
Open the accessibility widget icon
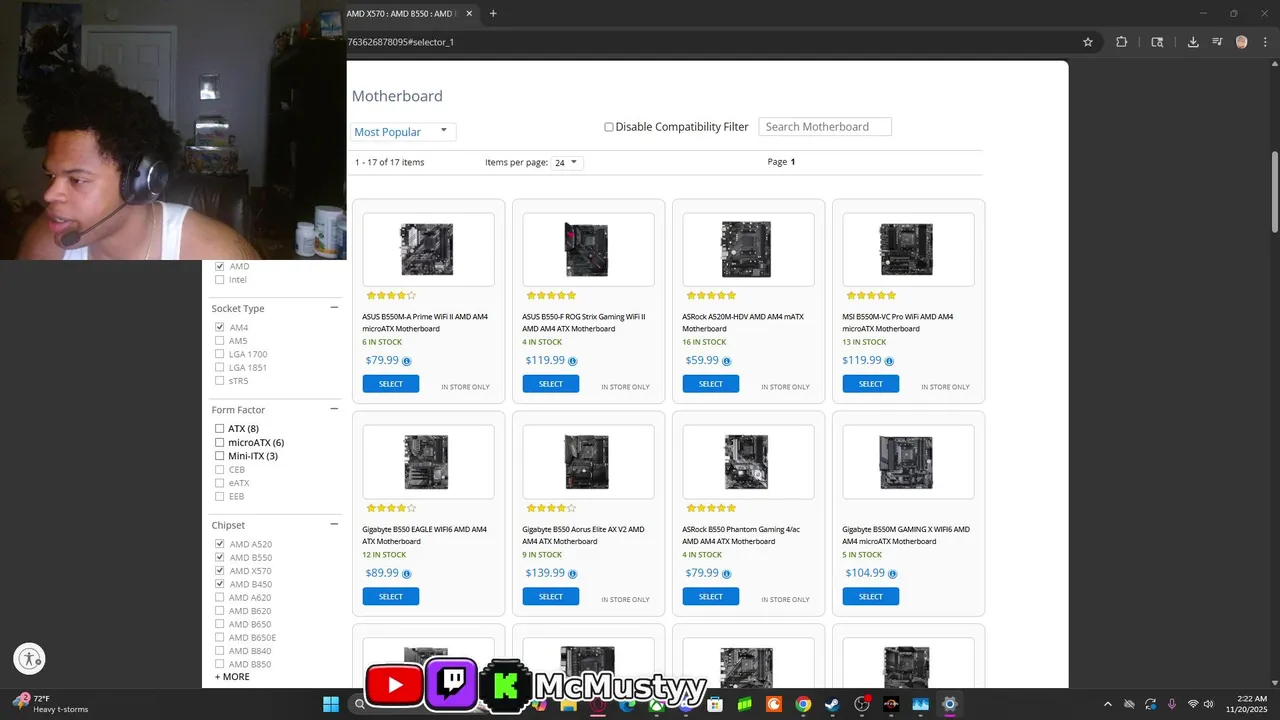30,659
